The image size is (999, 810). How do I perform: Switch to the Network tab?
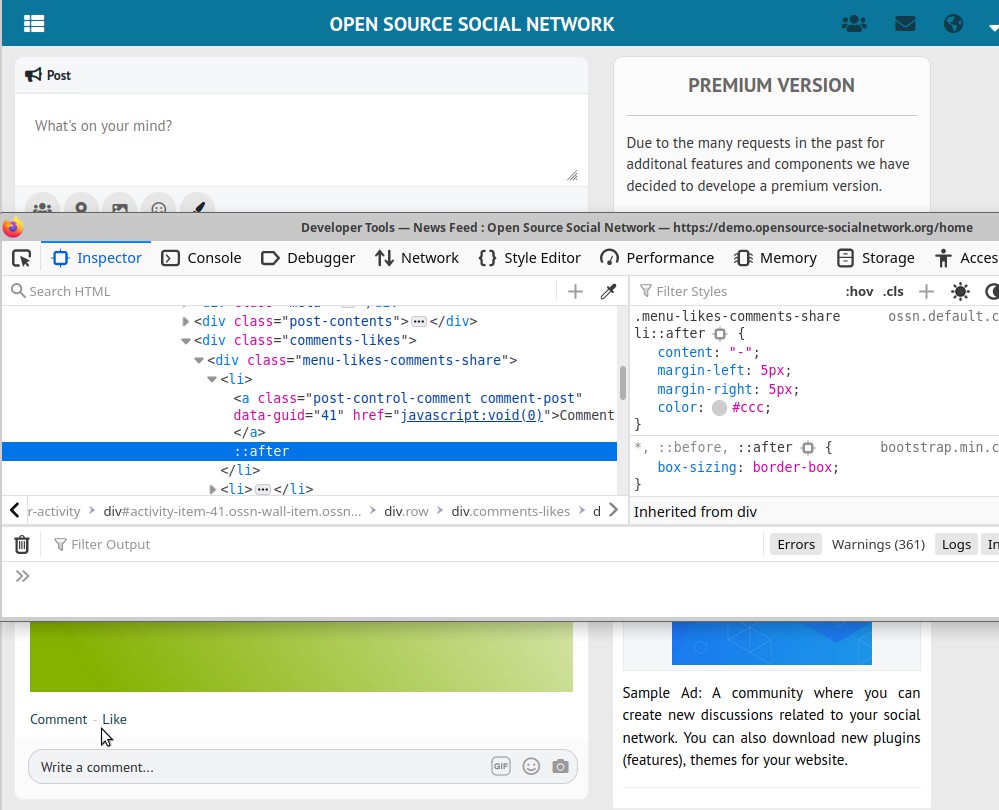tap(417, 258)
